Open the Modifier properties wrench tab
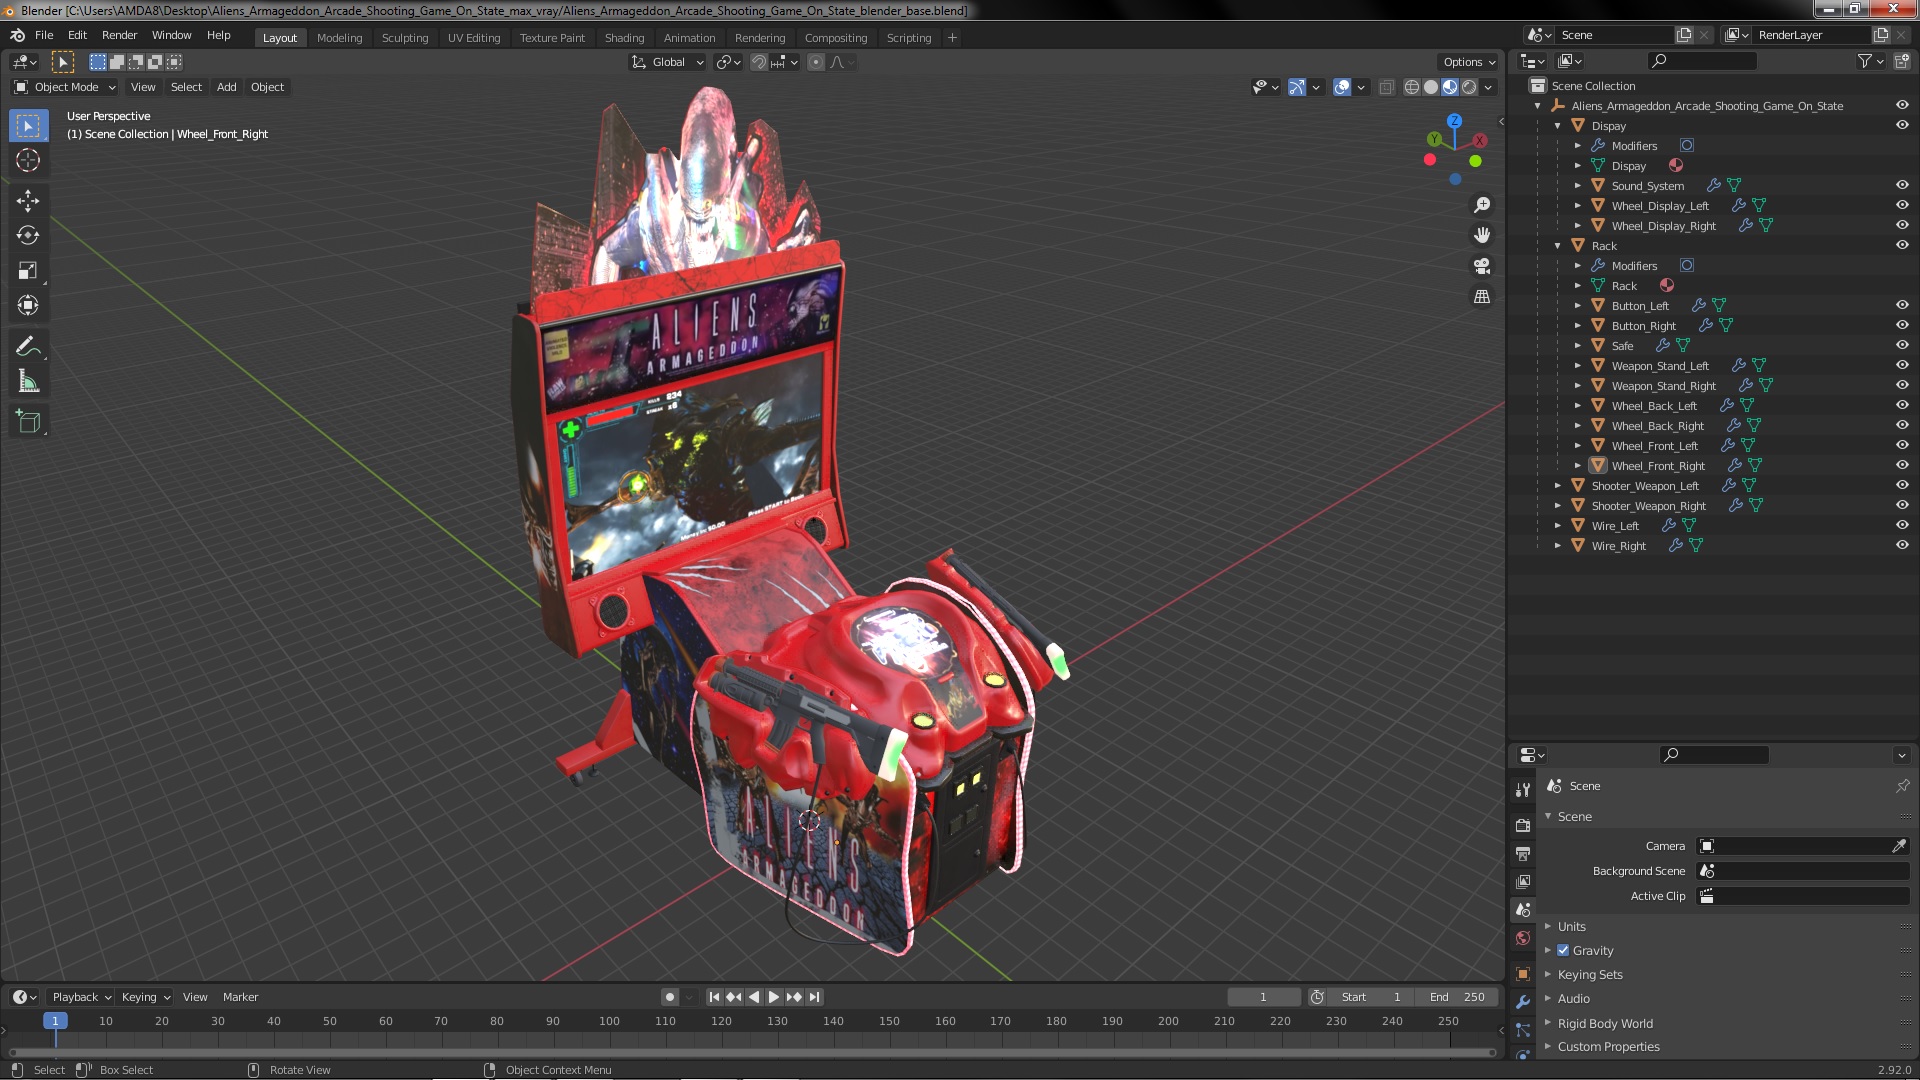This screenshot has height=1080, width=1920. 1523,1002
